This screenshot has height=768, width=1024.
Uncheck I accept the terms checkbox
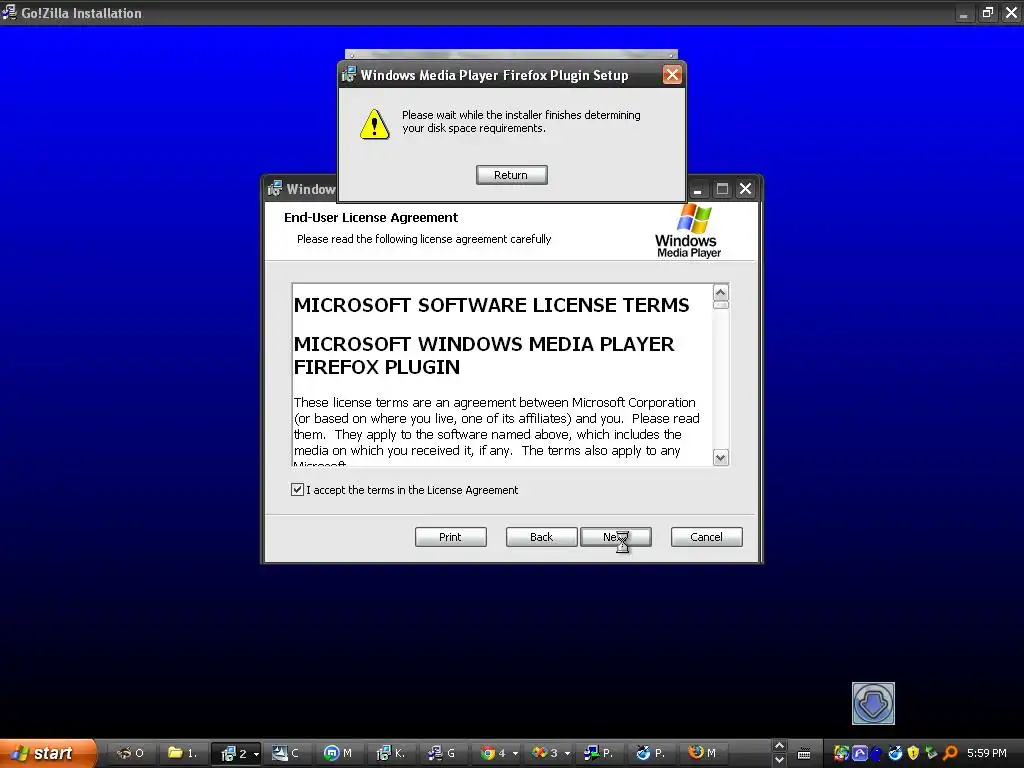pyautogui.click(x=297, y=490)
